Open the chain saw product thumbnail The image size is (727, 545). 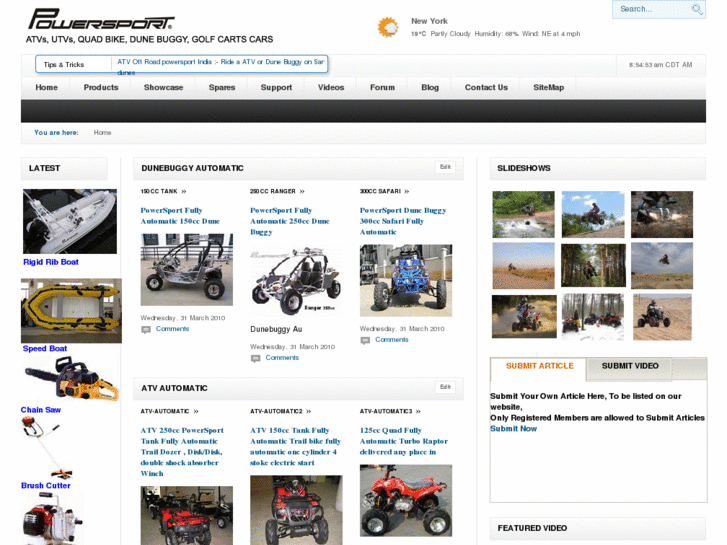pyautogui.click(x=71, y=379)
